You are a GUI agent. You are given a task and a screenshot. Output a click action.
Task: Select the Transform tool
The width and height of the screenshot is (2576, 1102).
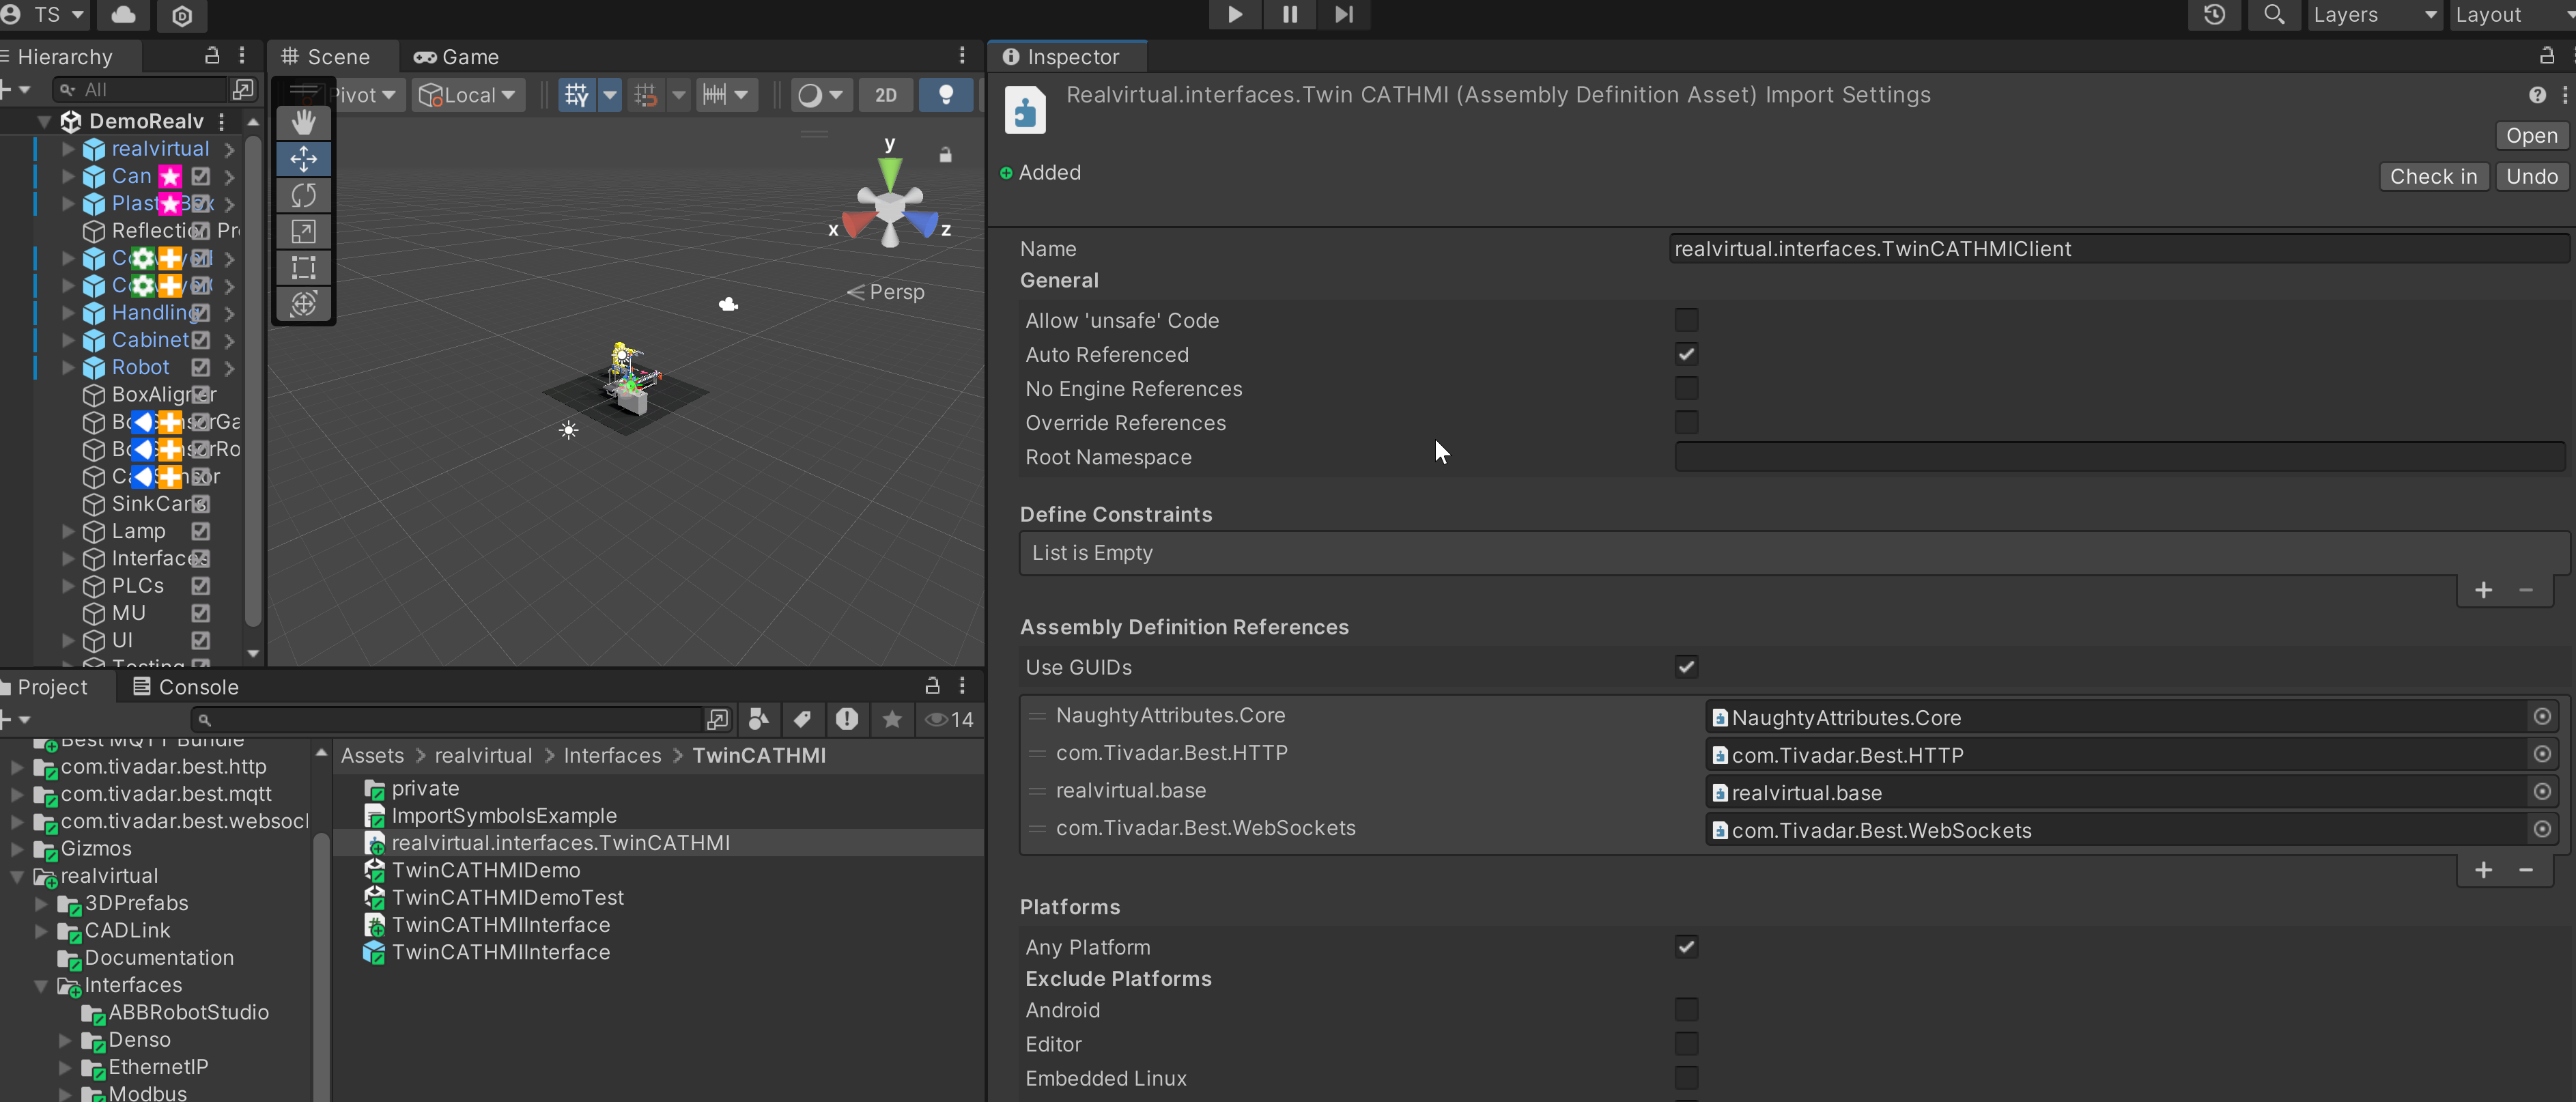pos(304,303)
